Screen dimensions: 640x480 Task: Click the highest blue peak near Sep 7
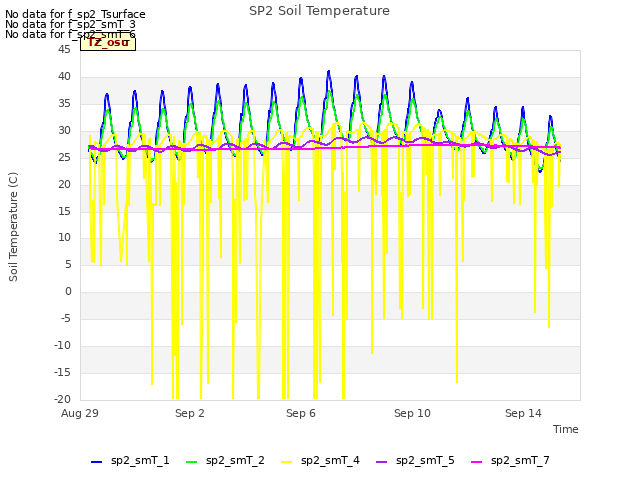[x=329, y=72]
